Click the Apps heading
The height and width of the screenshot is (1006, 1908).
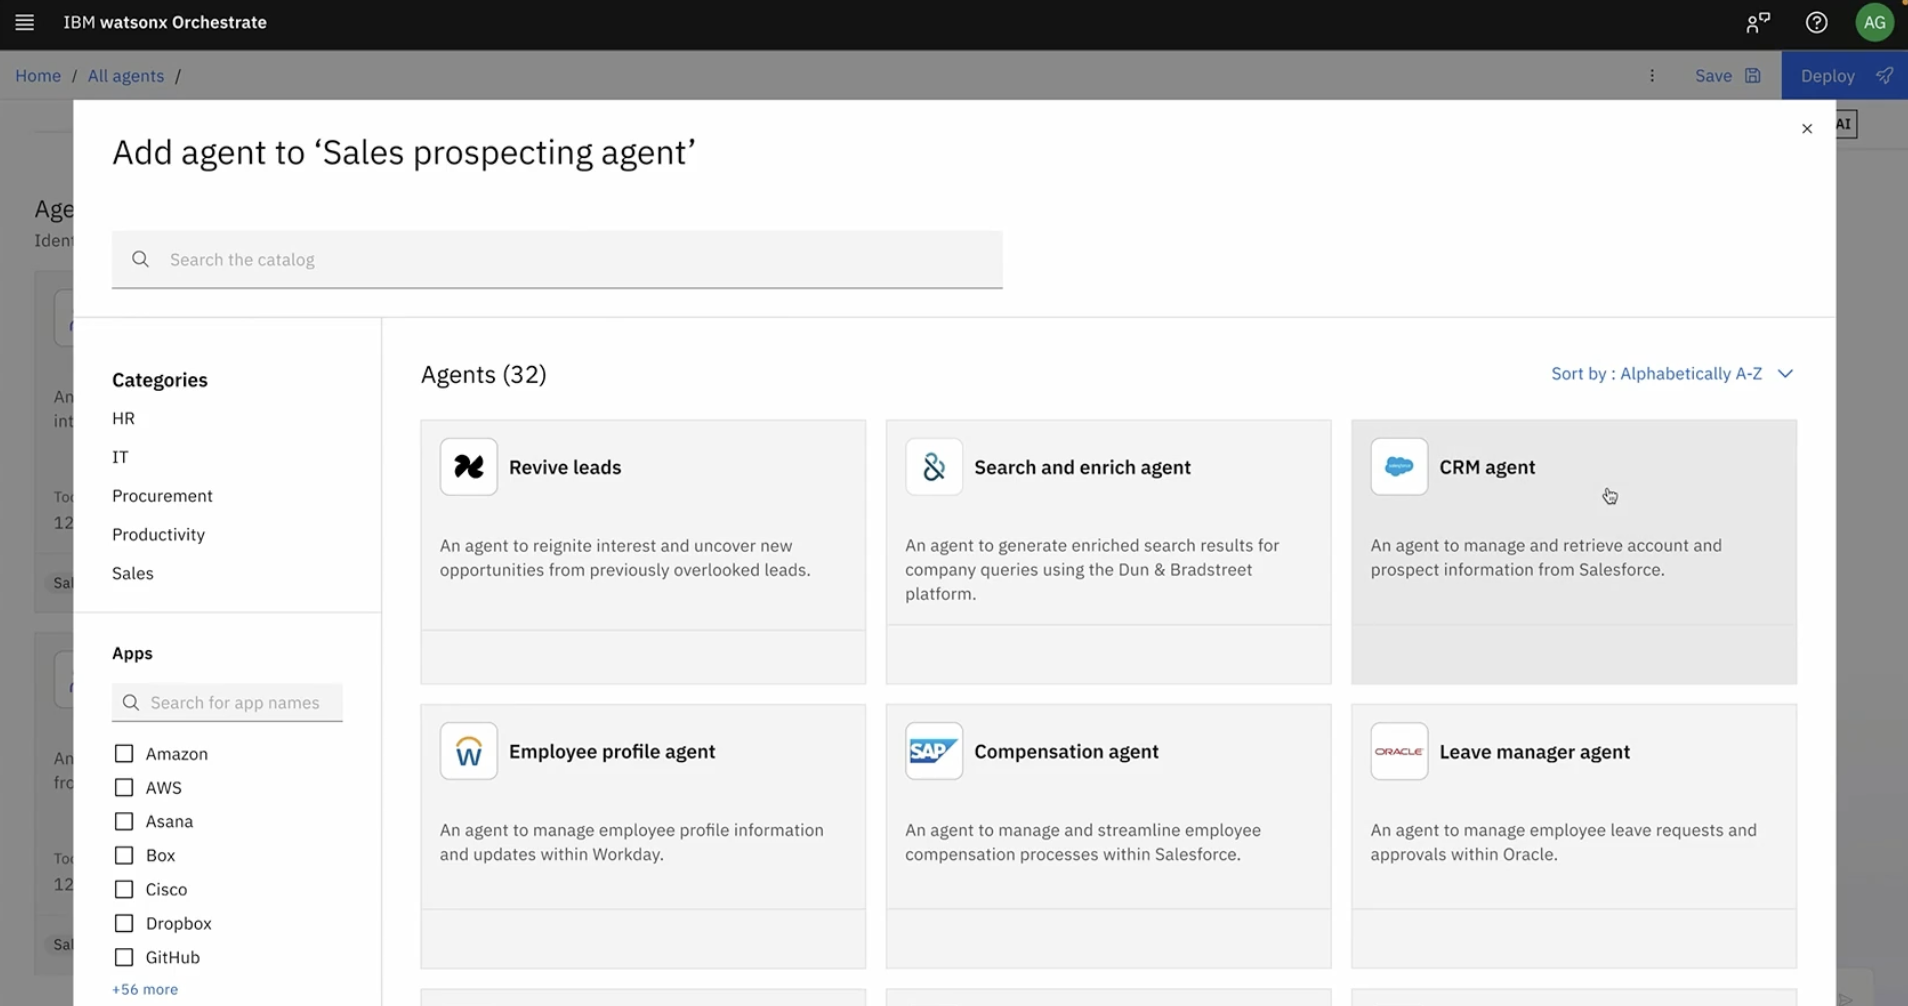[x=132, y=653]
